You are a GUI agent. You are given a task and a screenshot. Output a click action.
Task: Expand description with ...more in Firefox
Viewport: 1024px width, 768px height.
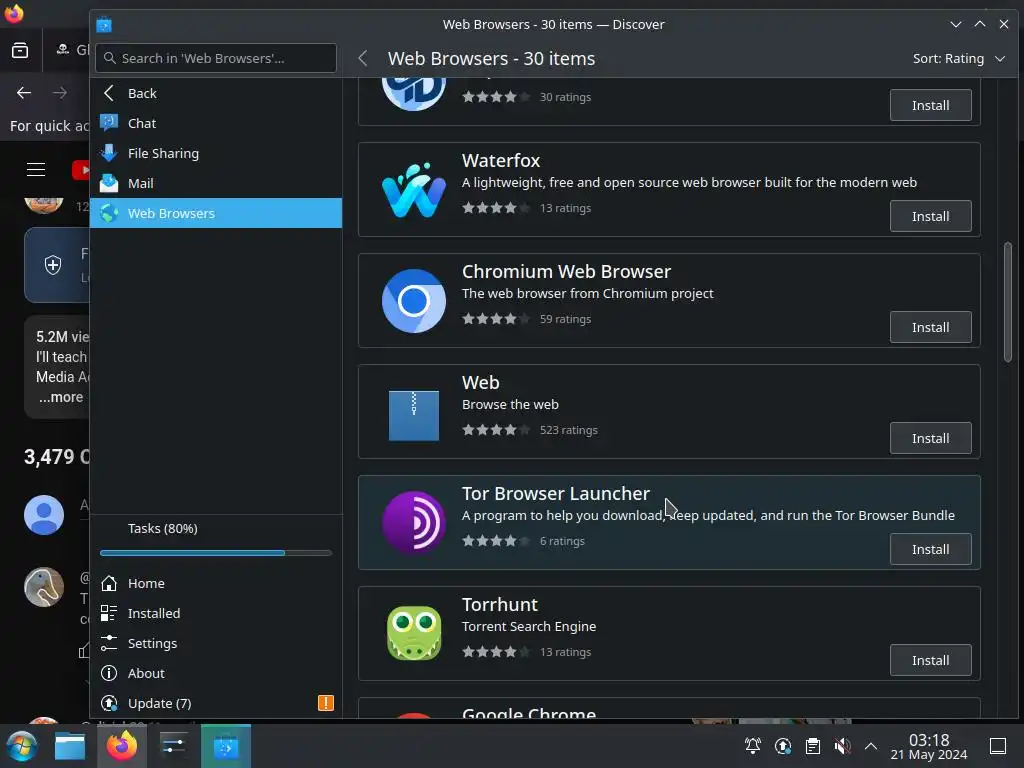click(x=61, y=397)
